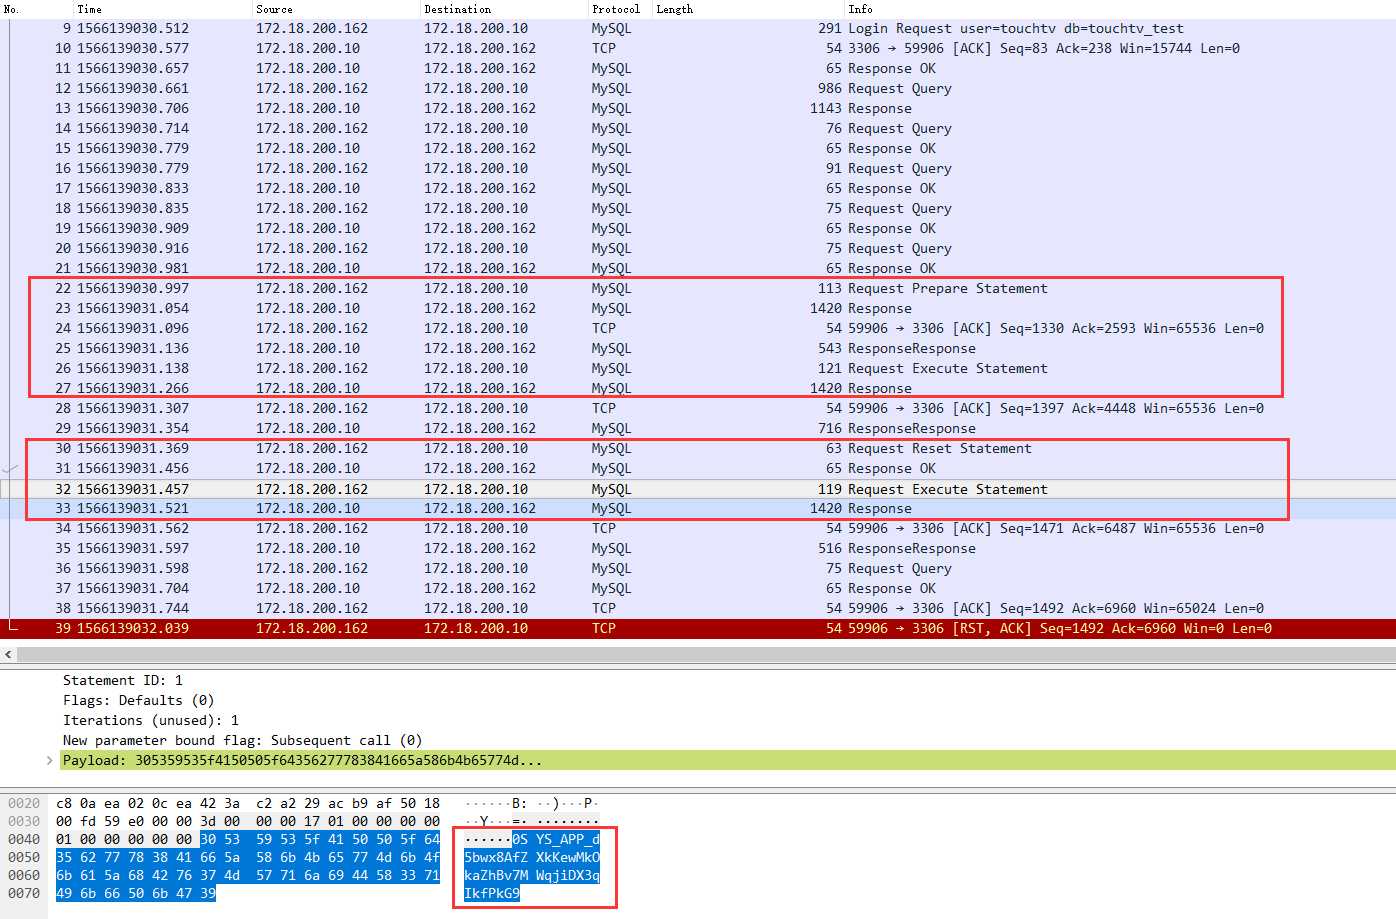Select packet 31 Response OK row
This screenshot has height=919, width=1396.
698,468
